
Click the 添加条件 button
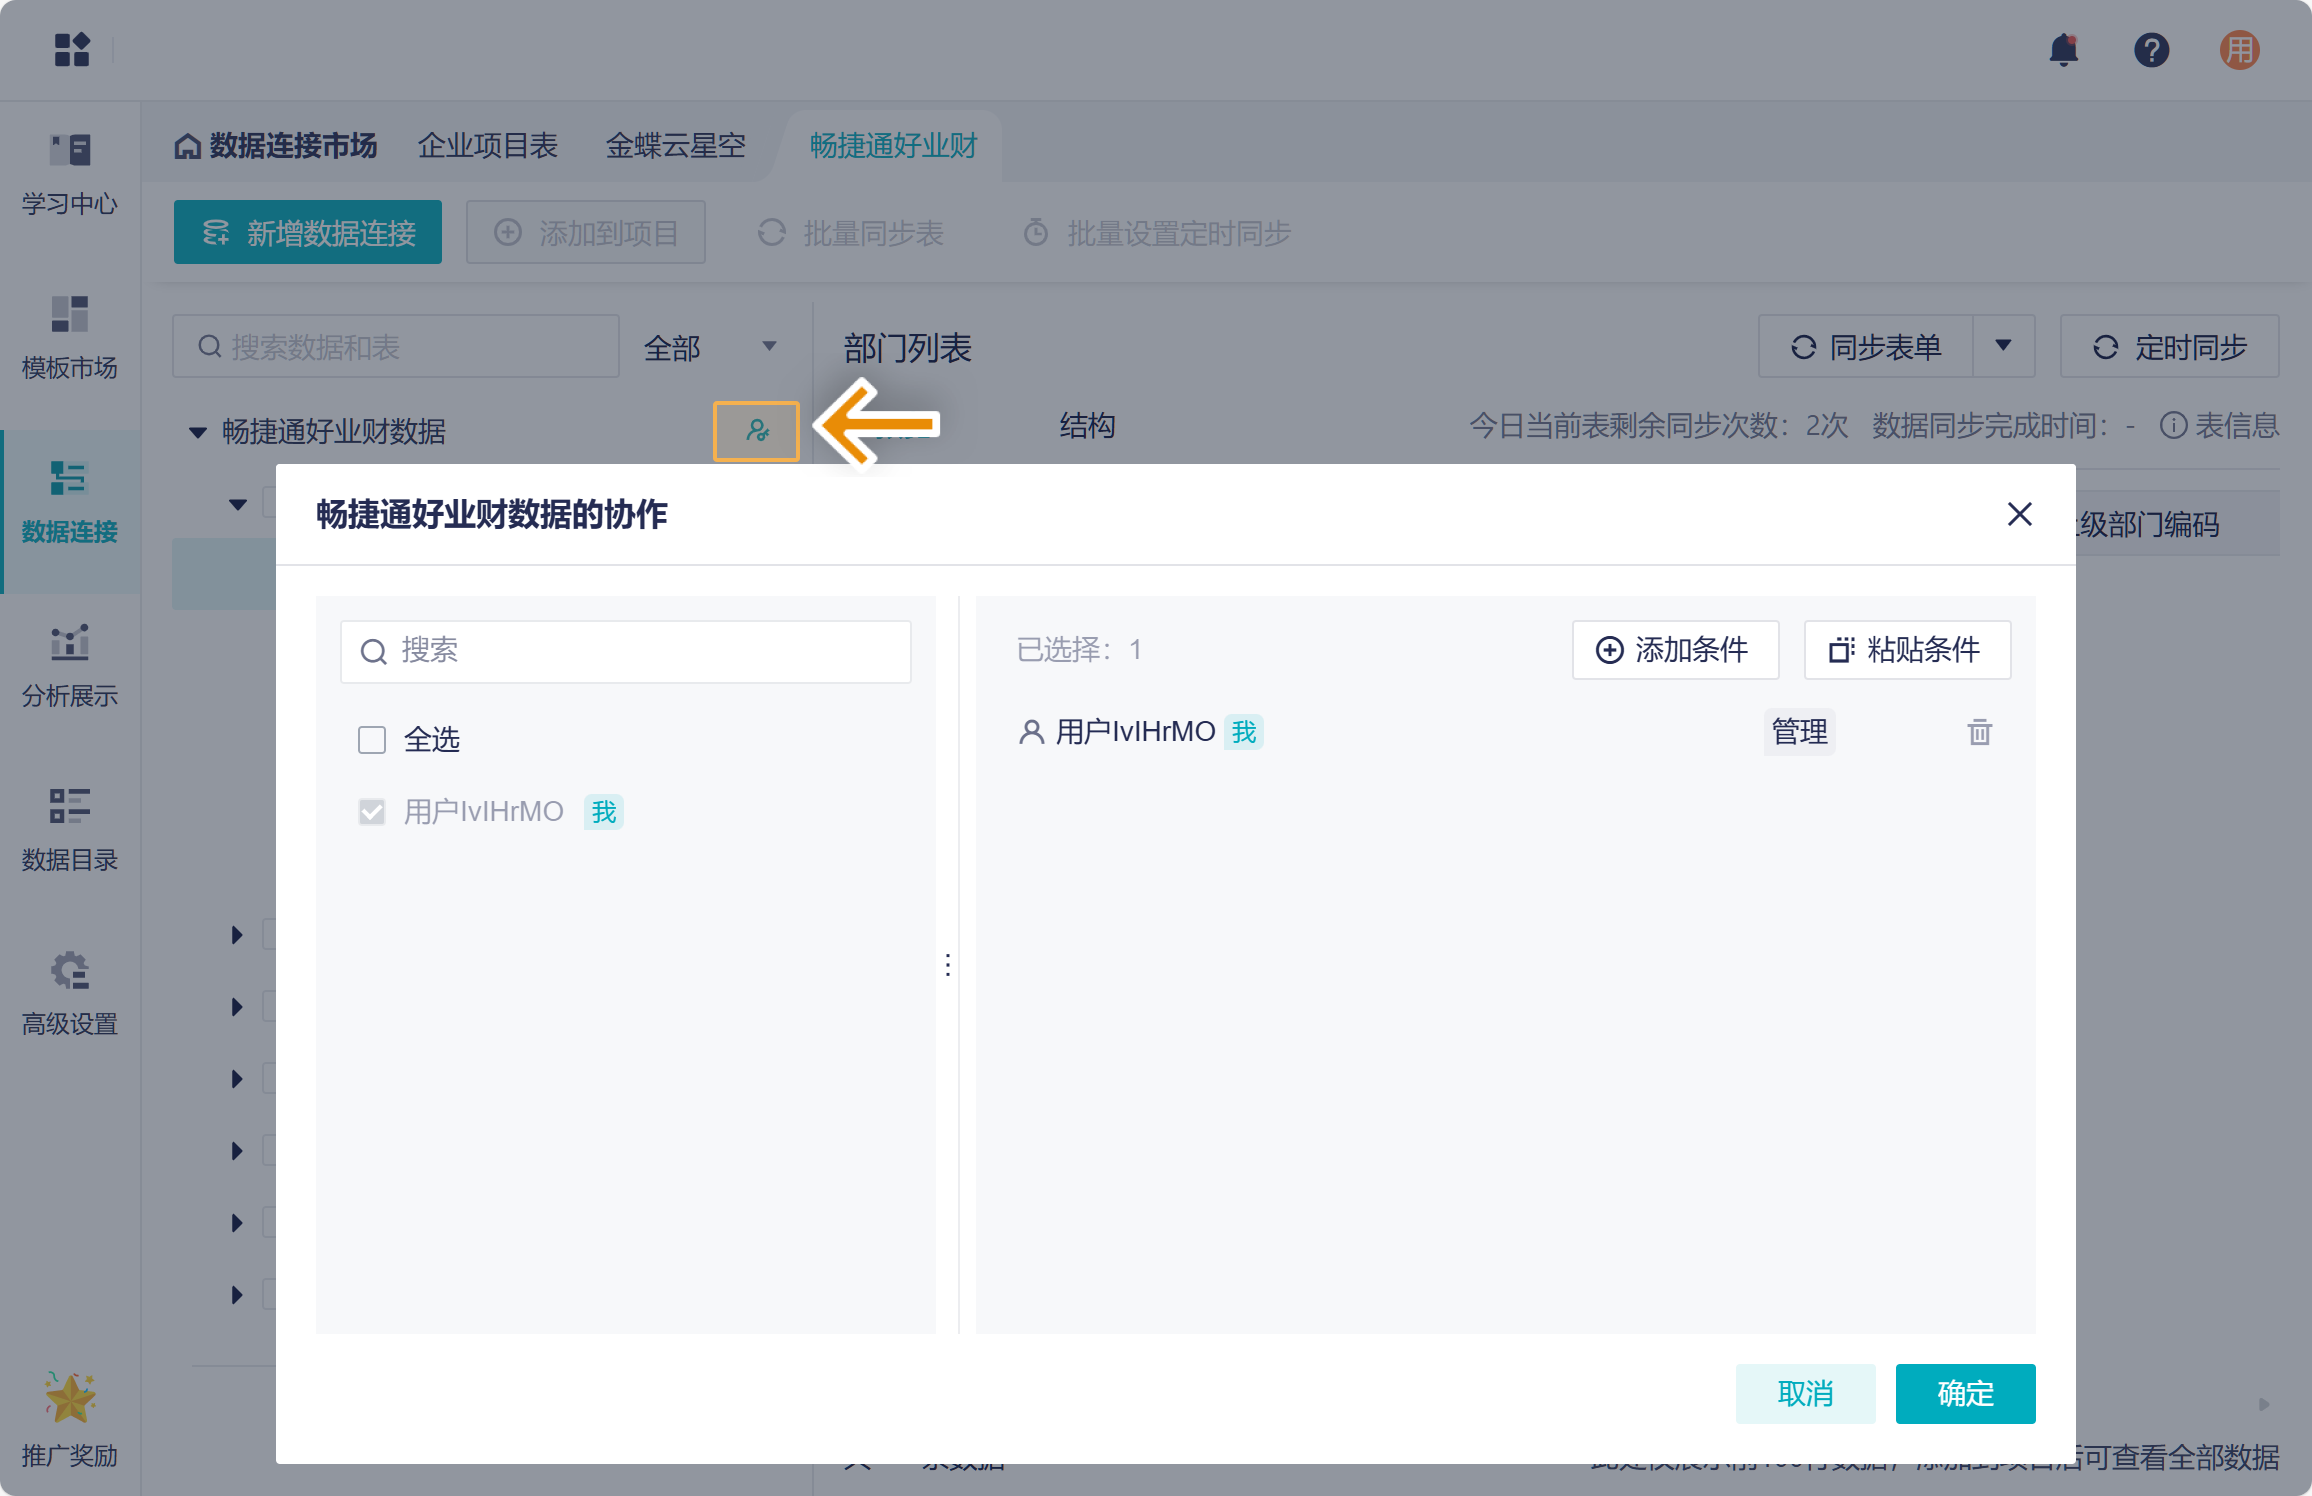[x=1675, y=650]
